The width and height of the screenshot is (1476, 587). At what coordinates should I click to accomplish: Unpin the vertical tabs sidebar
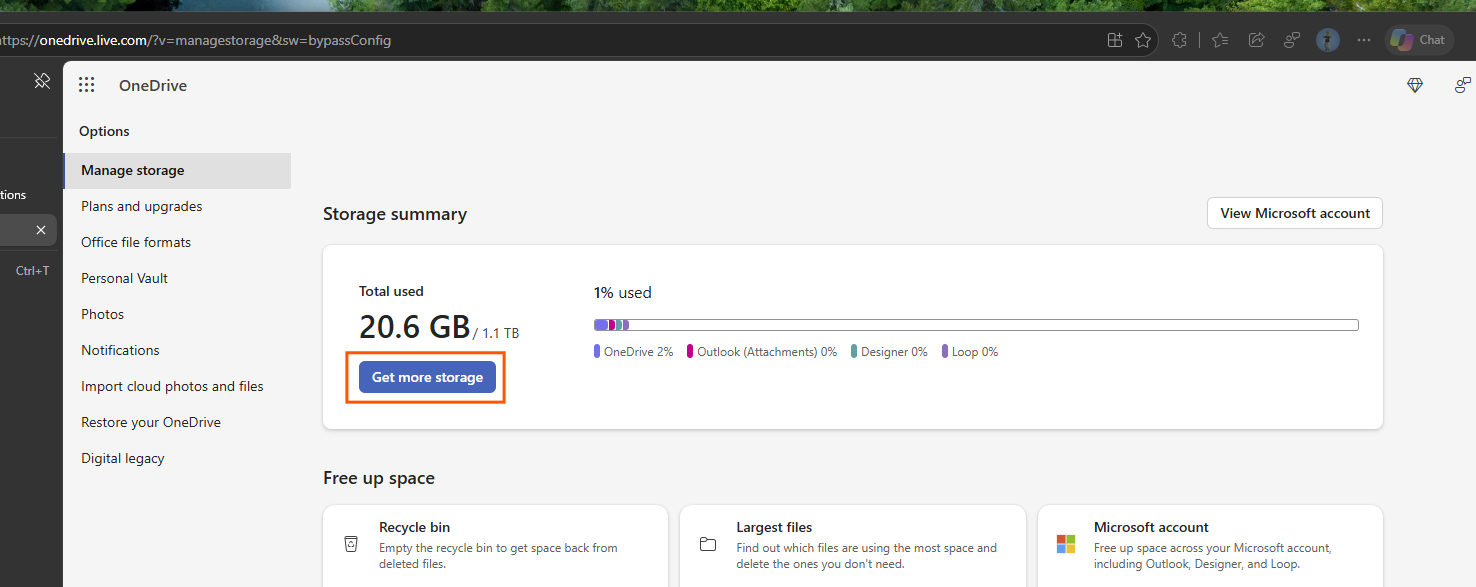[x=41, y=81]
